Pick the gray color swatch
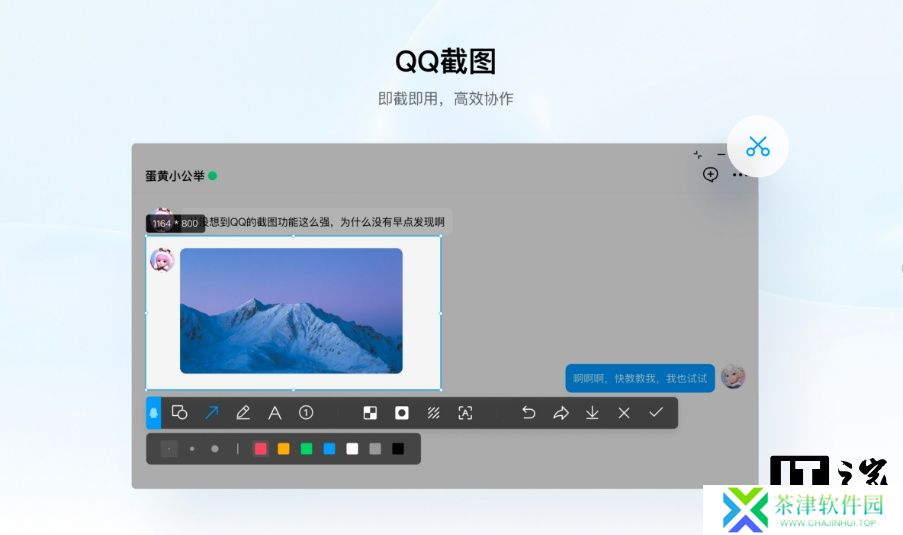Image resolution: width=903 pixels, height=535 pixels. (x=375, y=449)
